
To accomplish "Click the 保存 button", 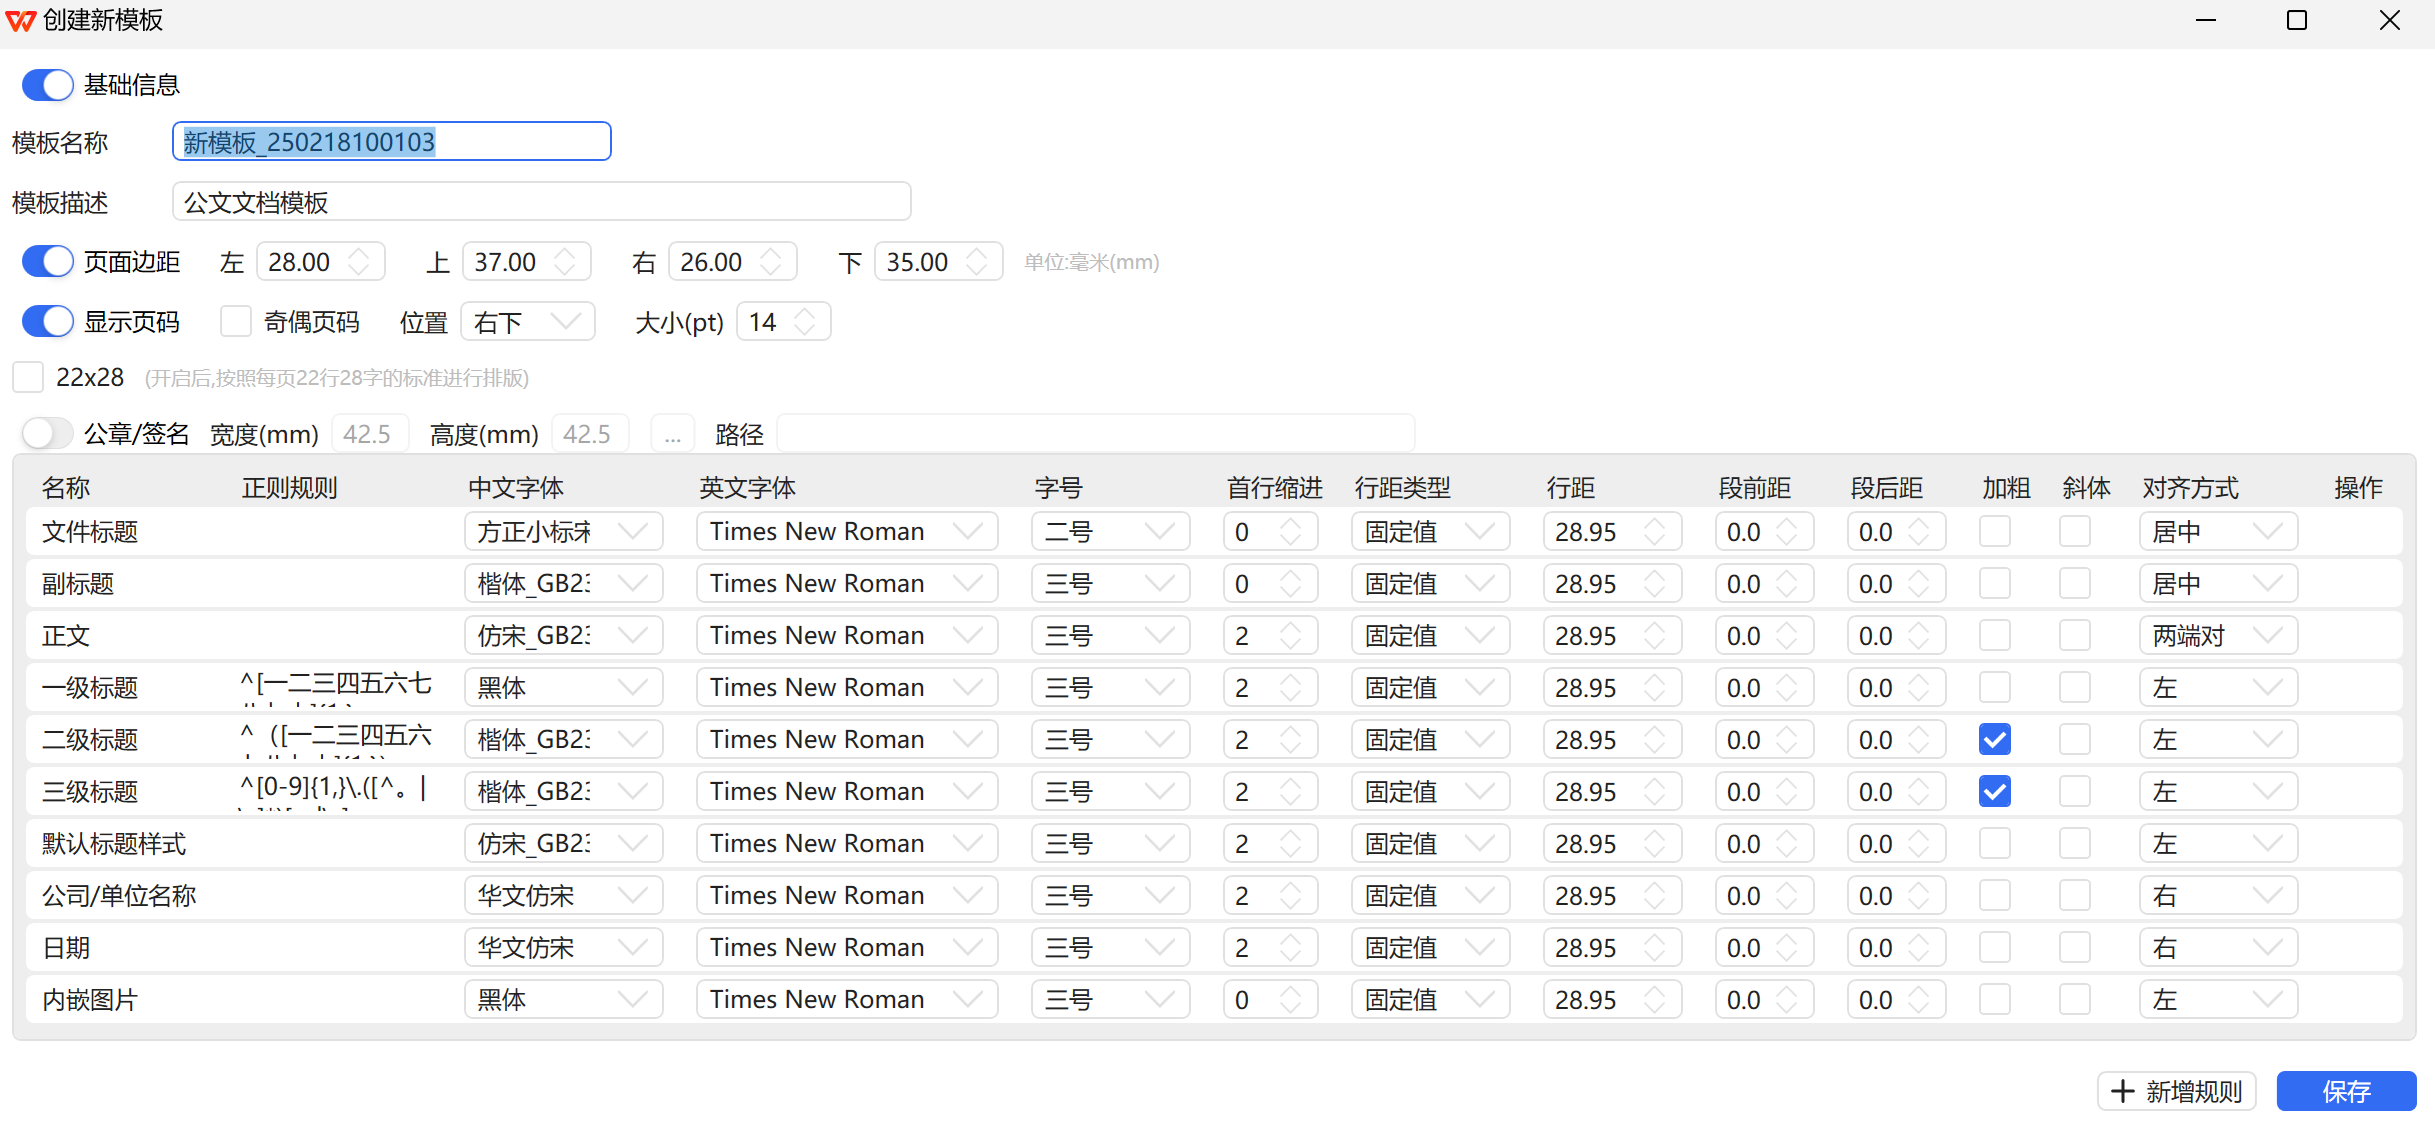I will (2345, 1091).
